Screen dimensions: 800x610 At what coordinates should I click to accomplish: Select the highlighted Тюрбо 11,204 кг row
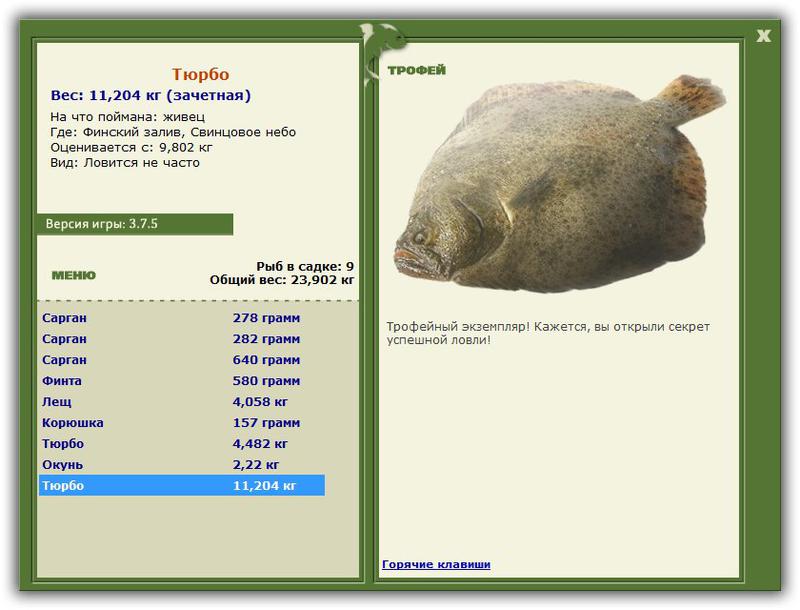182,485
